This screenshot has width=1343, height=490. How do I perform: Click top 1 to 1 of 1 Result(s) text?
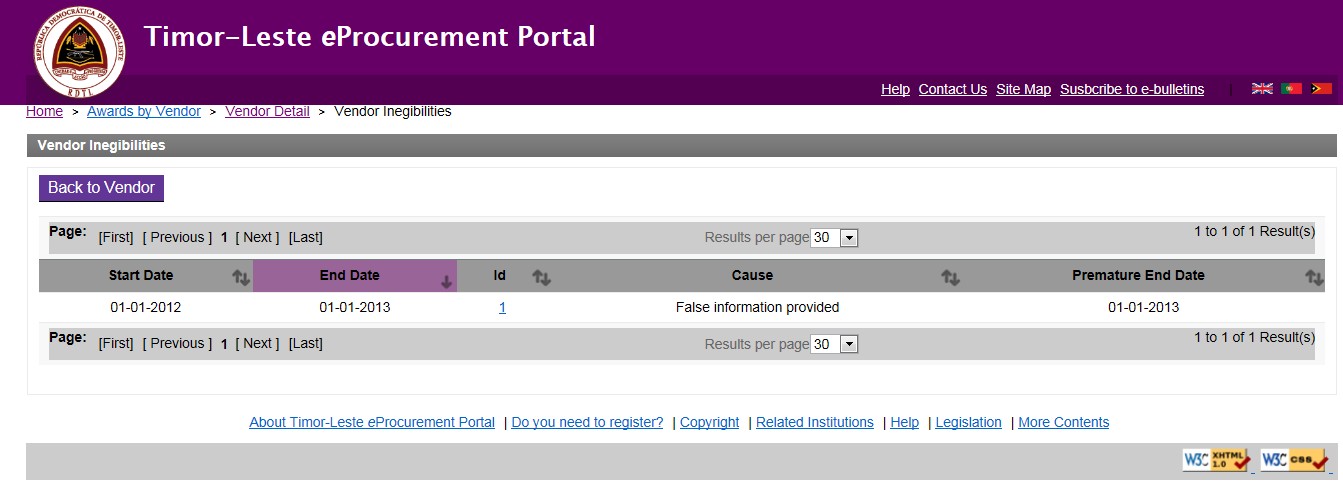click(1254, 231)
